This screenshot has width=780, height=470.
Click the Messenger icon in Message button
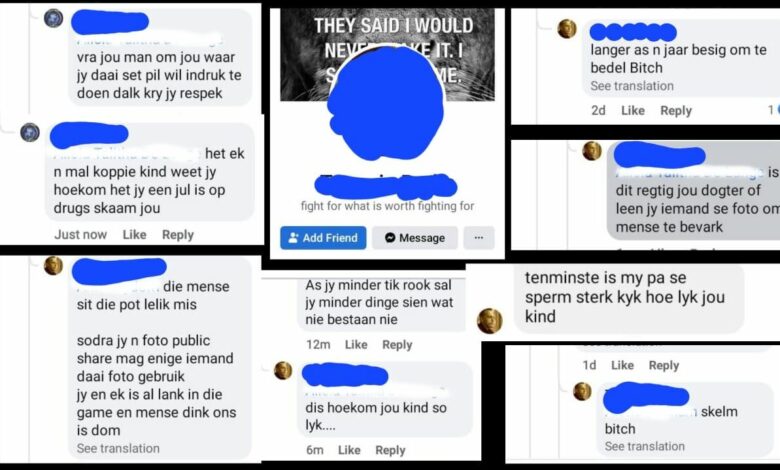tap(390, 238)
